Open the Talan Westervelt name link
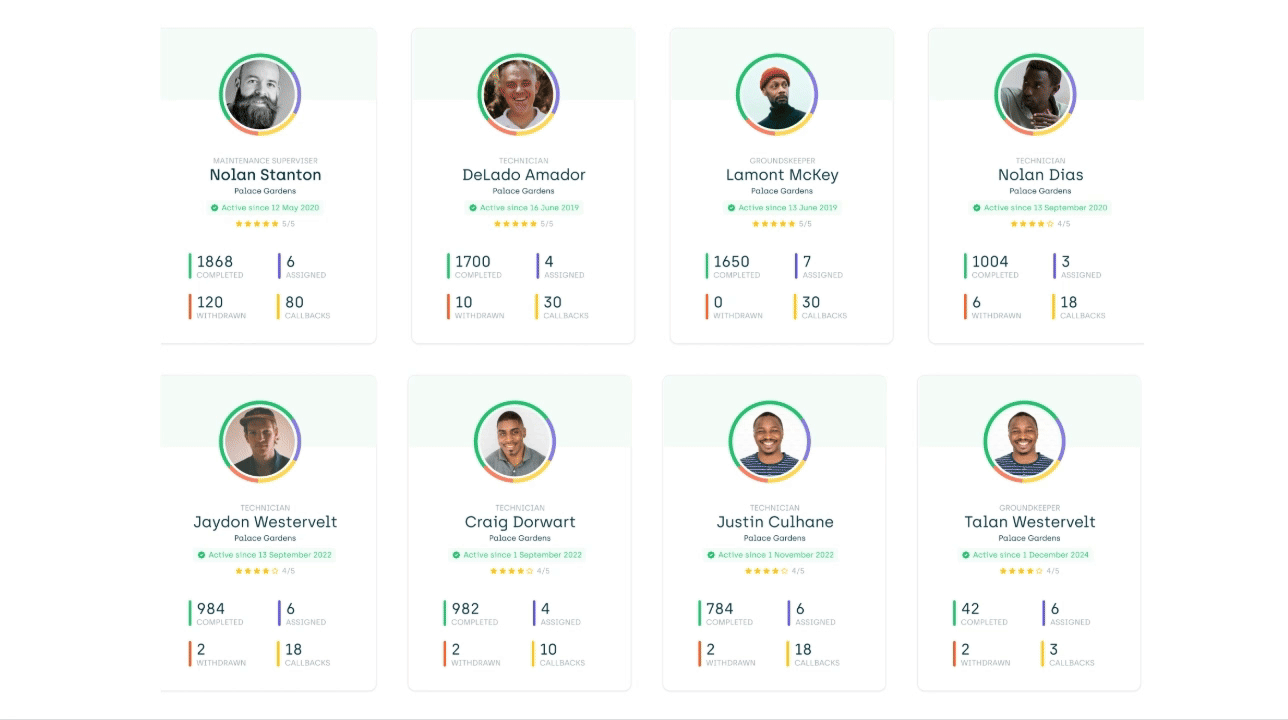 pyautogui.click(x=1029, y=522)
